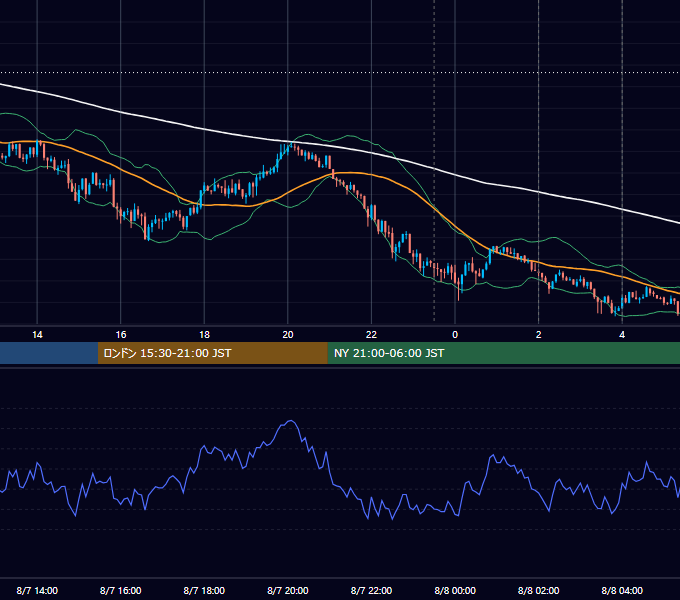The width and height of the screenshot is (680, 600).
Task: Click the 8/7 16:00 time label
Action: click(x=121, y=590)
